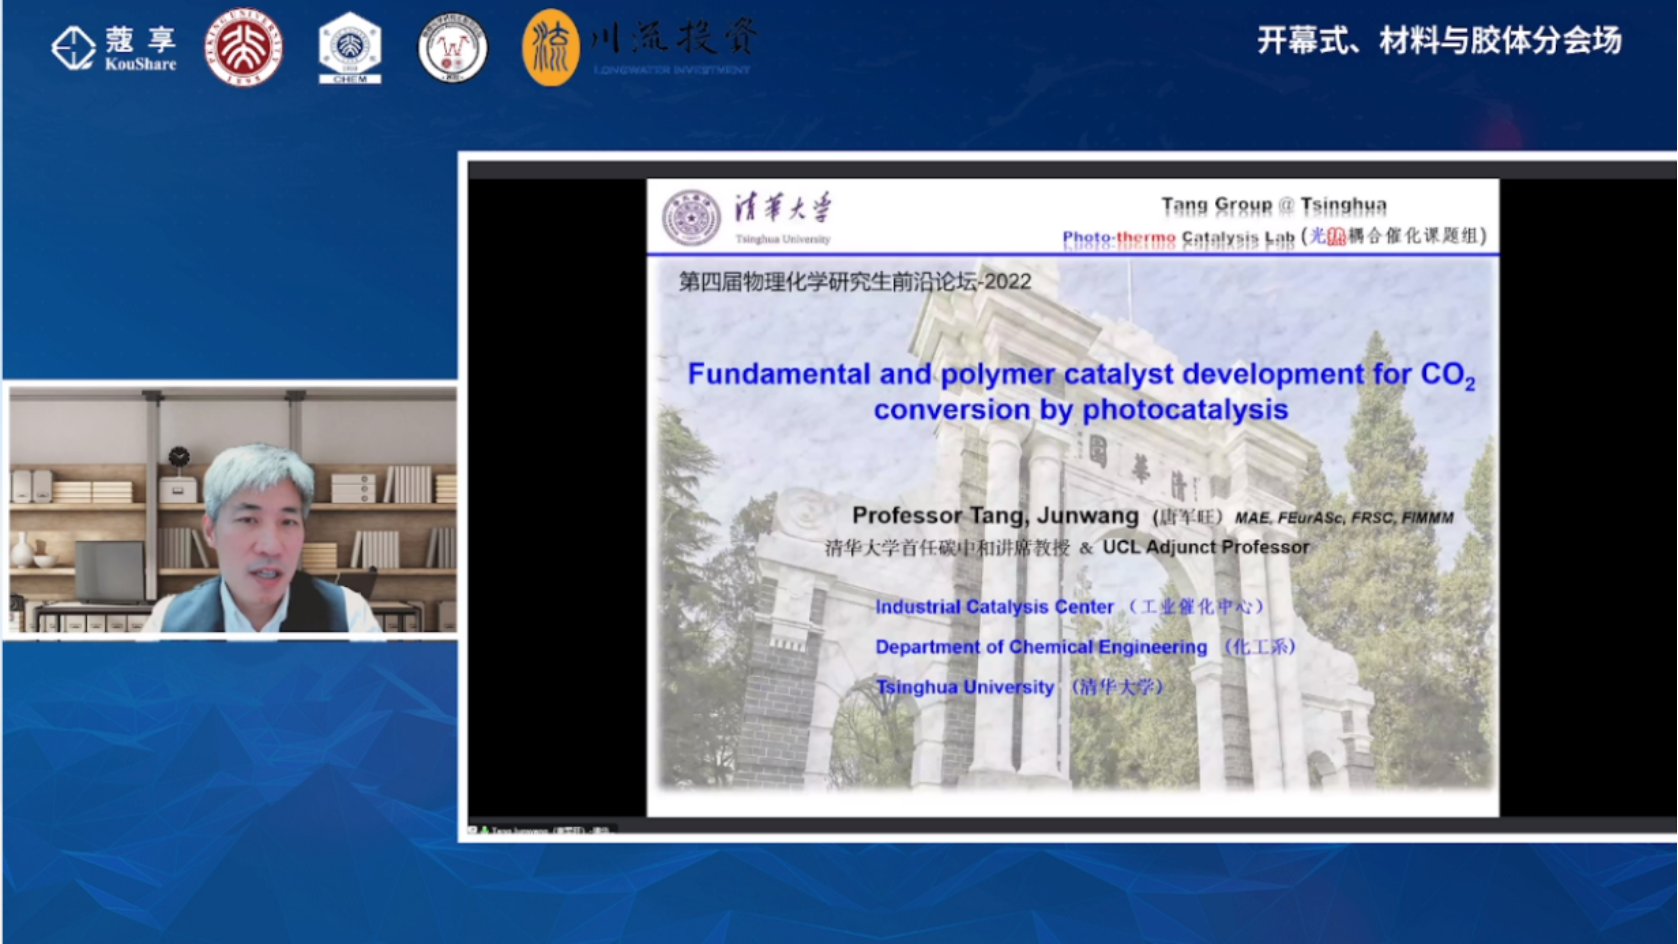The image size is (1678, 944).
Task: Click the 清华大学 calligraphy logo on the slide
Action: [783, 209]
